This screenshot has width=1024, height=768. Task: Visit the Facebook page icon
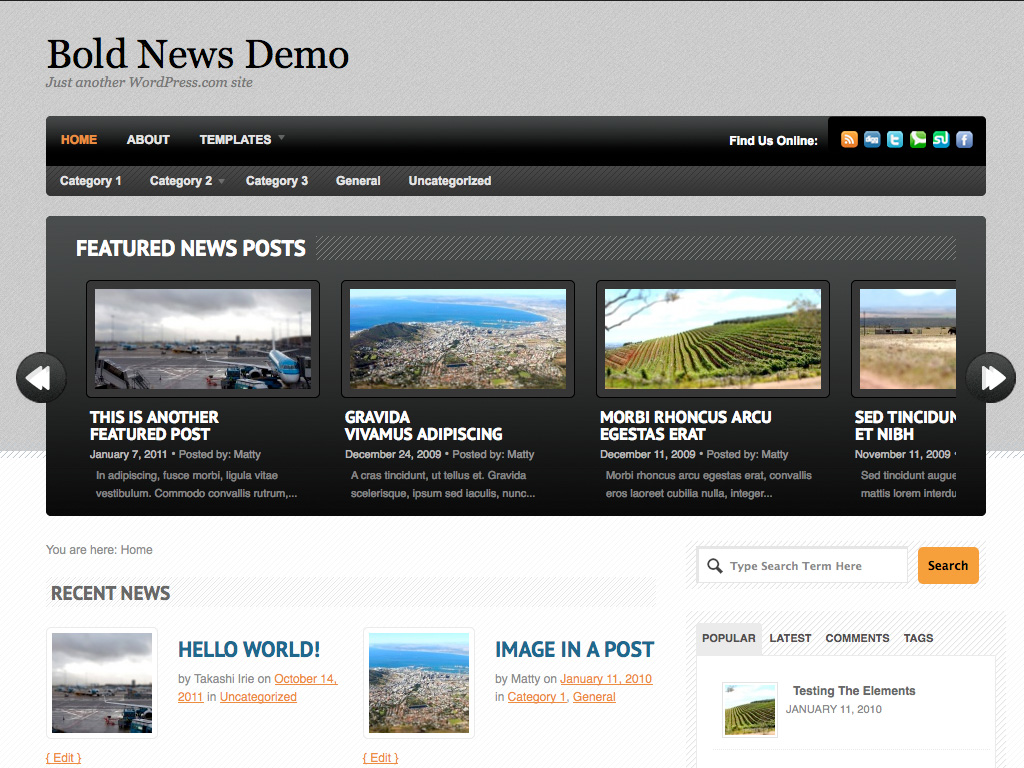[x=964, y=140]
